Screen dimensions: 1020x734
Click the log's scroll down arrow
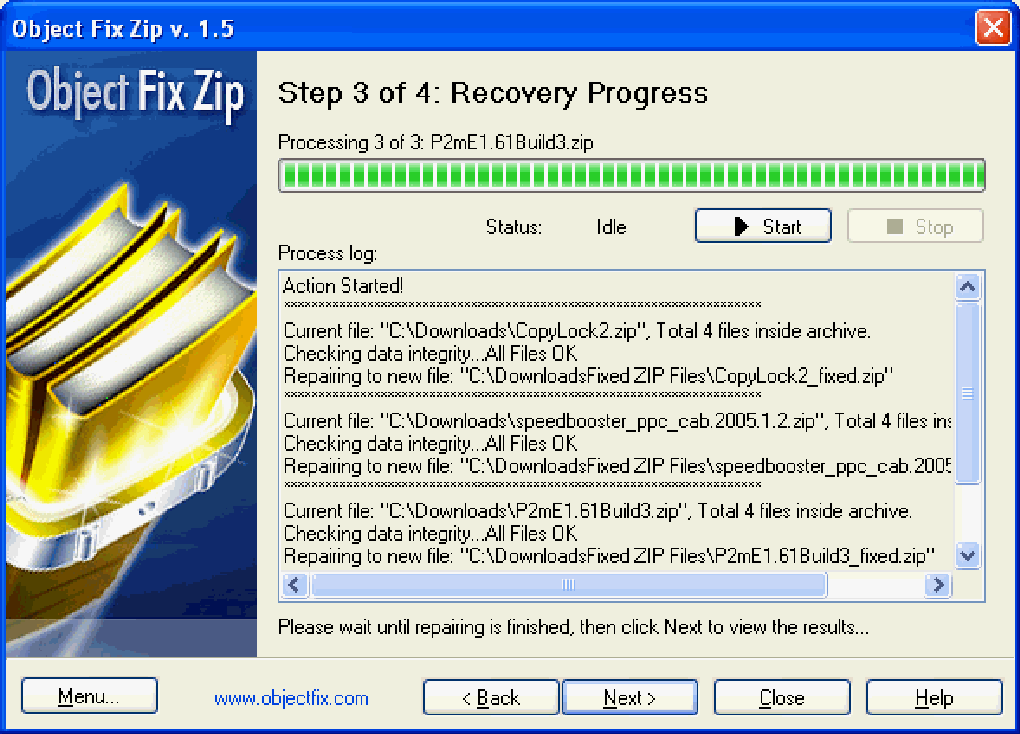pos(968,556)
